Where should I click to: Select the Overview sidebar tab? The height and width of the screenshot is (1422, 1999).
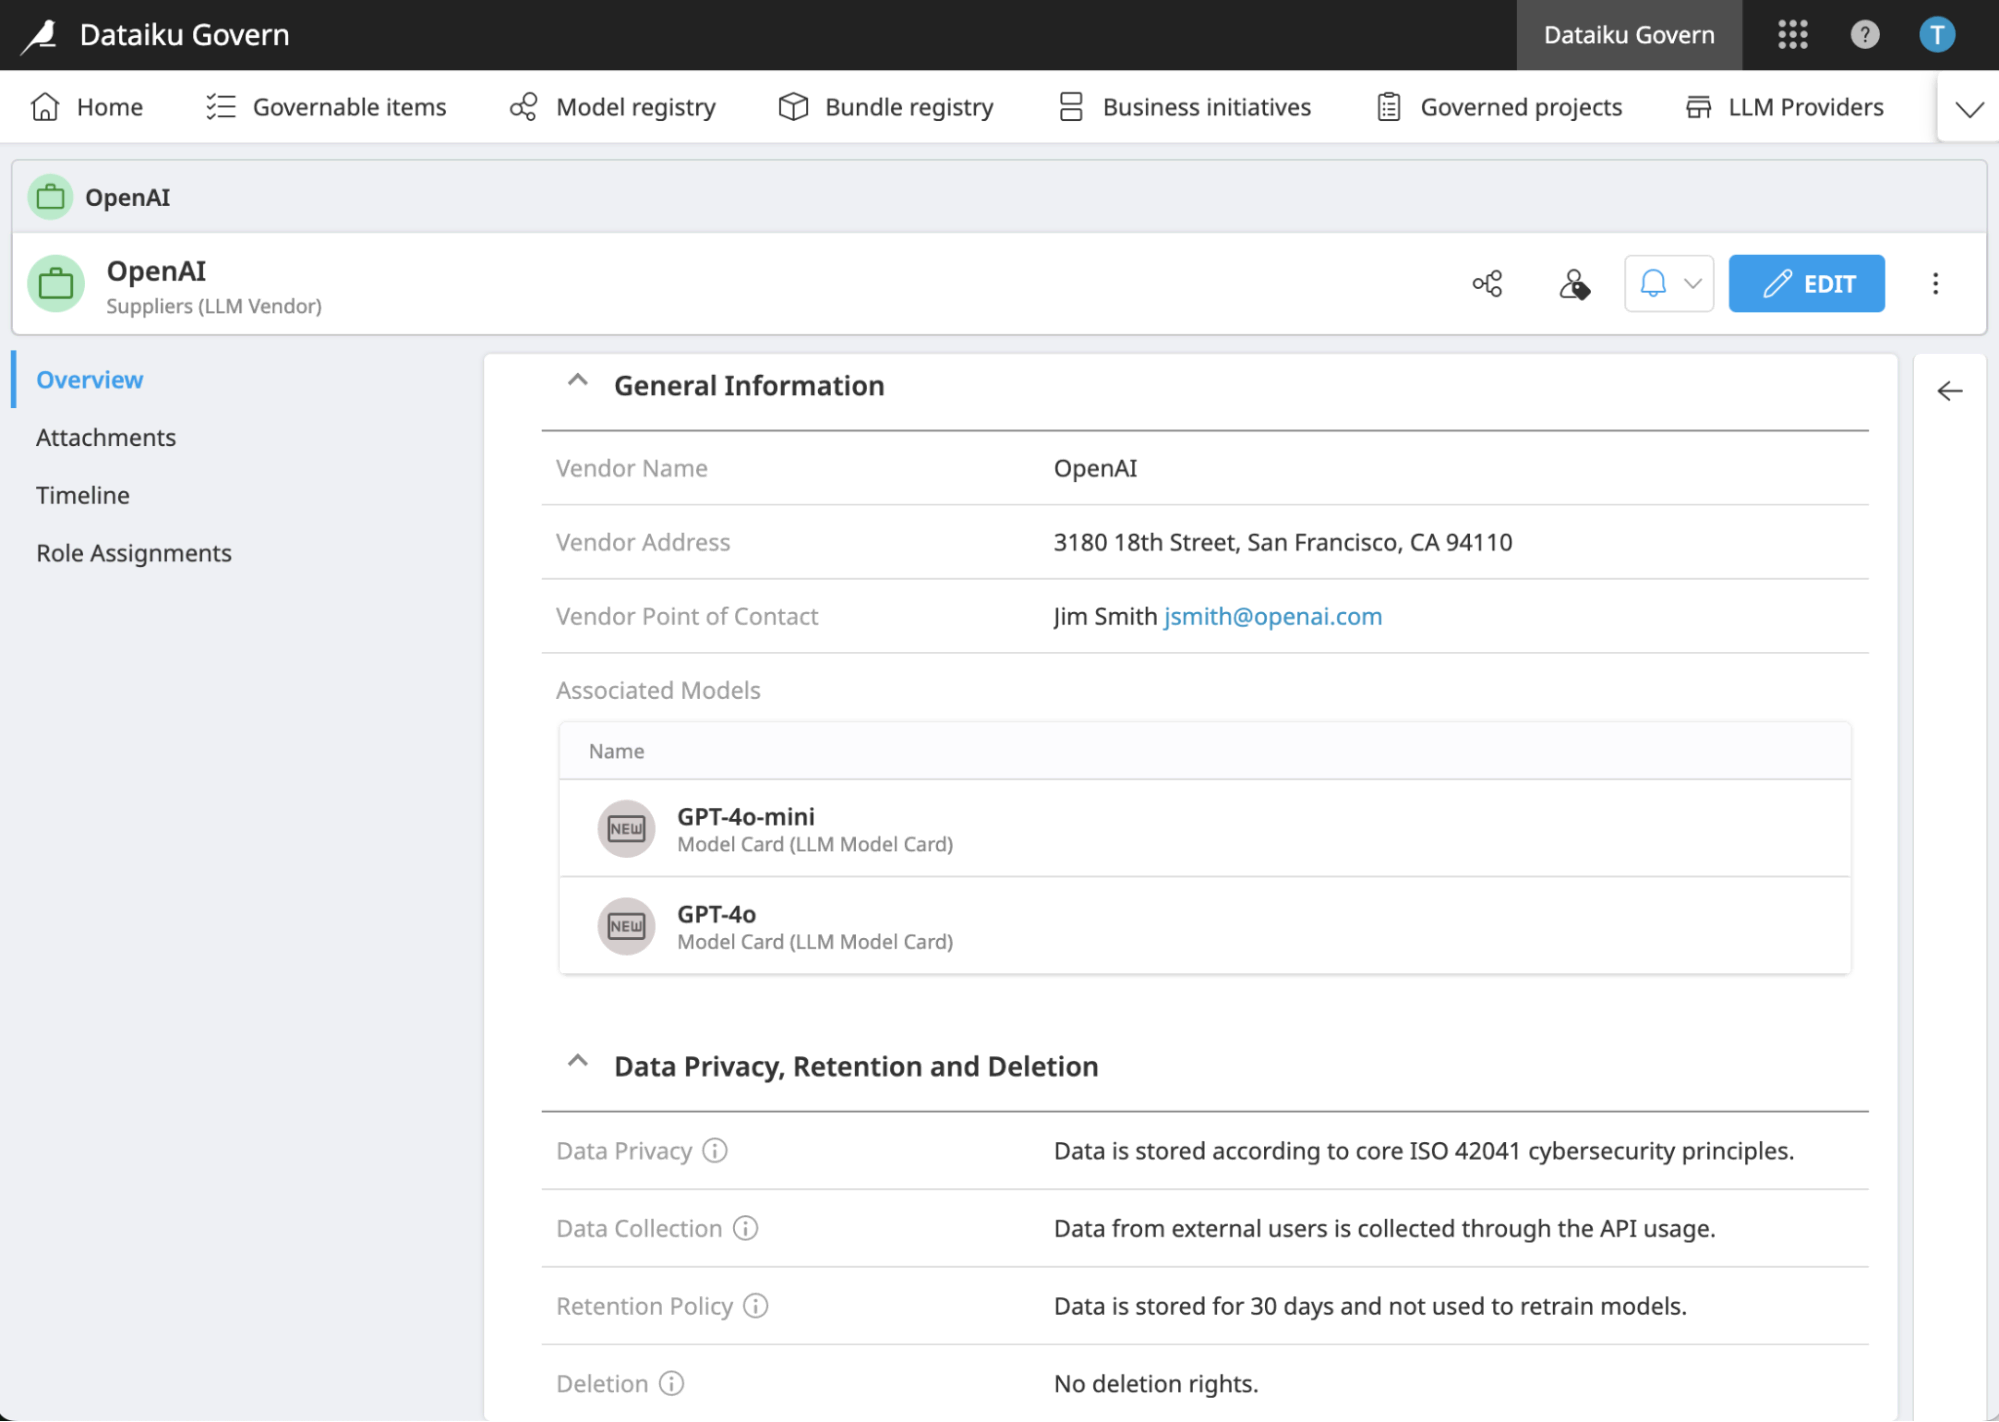tap(90, 380)
